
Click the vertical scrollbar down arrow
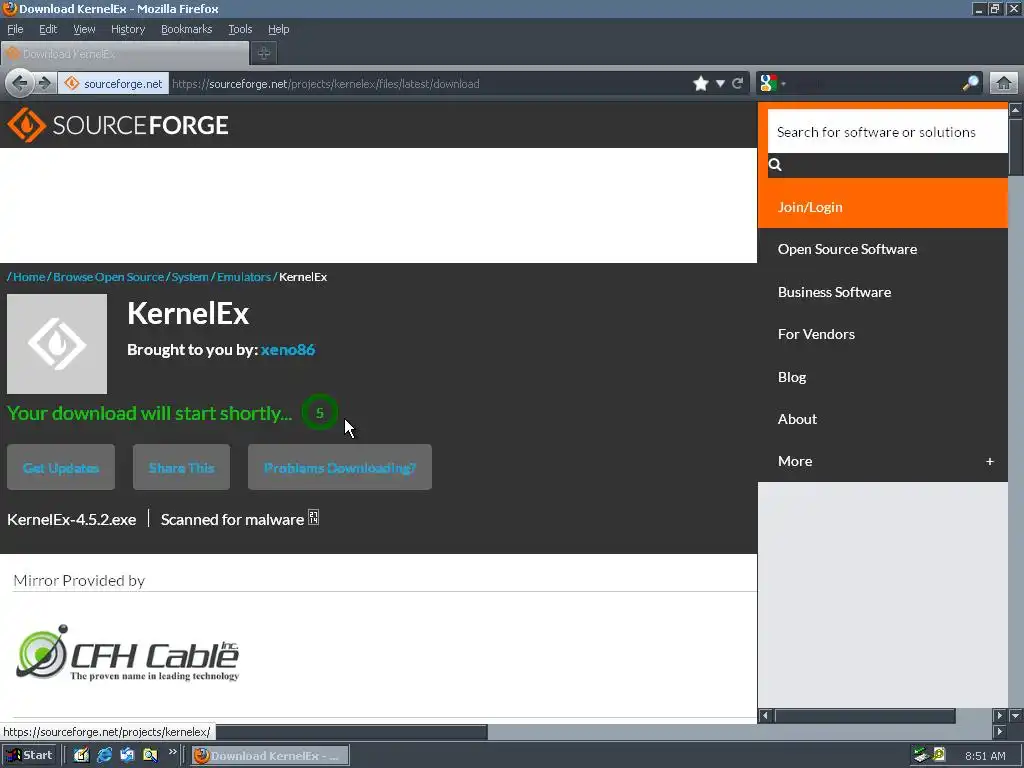click(x=1016, y=716)
